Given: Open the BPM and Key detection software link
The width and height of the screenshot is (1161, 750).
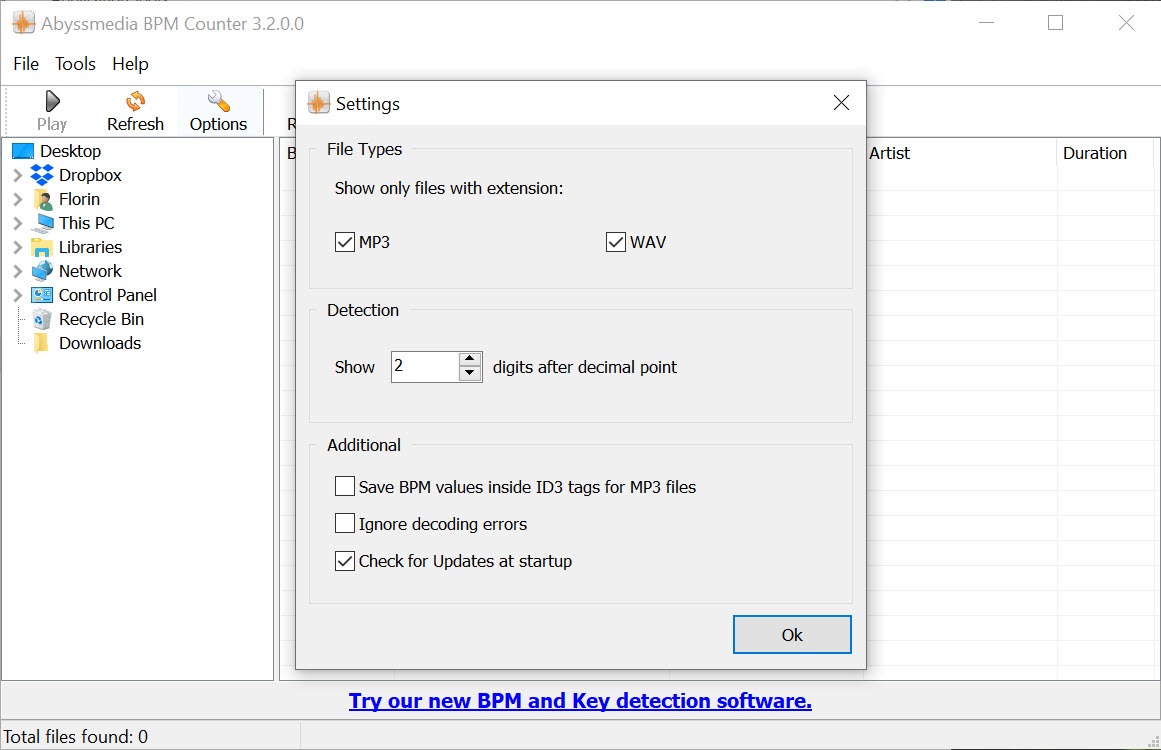Looking at the screenshot, I should 580,701.
